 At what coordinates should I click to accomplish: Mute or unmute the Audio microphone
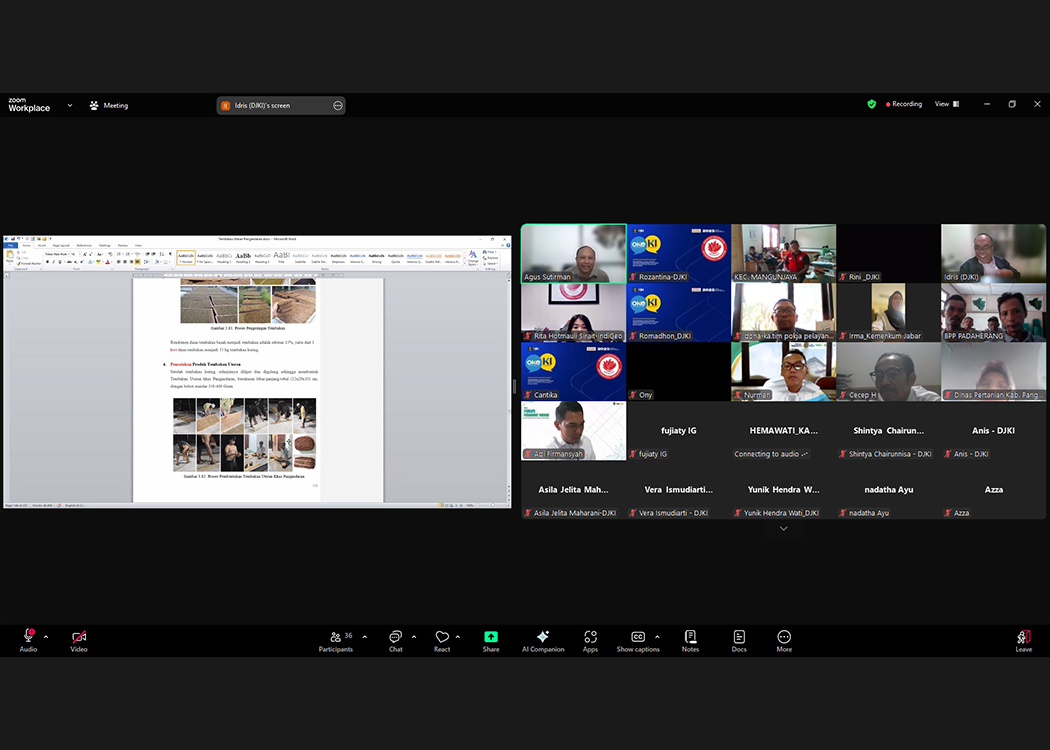pos(28,640)
